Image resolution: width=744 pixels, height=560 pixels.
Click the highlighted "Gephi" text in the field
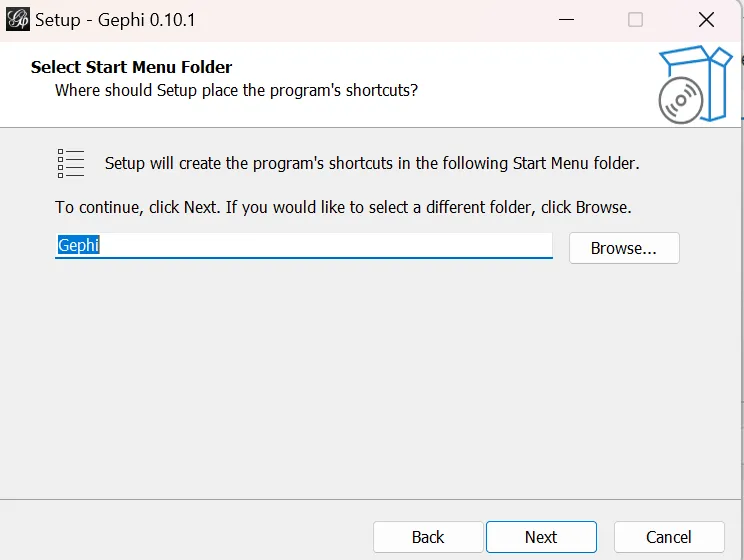[78, 245]
